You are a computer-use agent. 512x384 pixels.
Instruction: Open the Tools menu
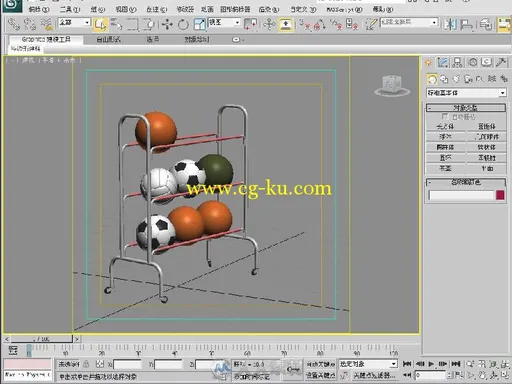coord(69,9)
